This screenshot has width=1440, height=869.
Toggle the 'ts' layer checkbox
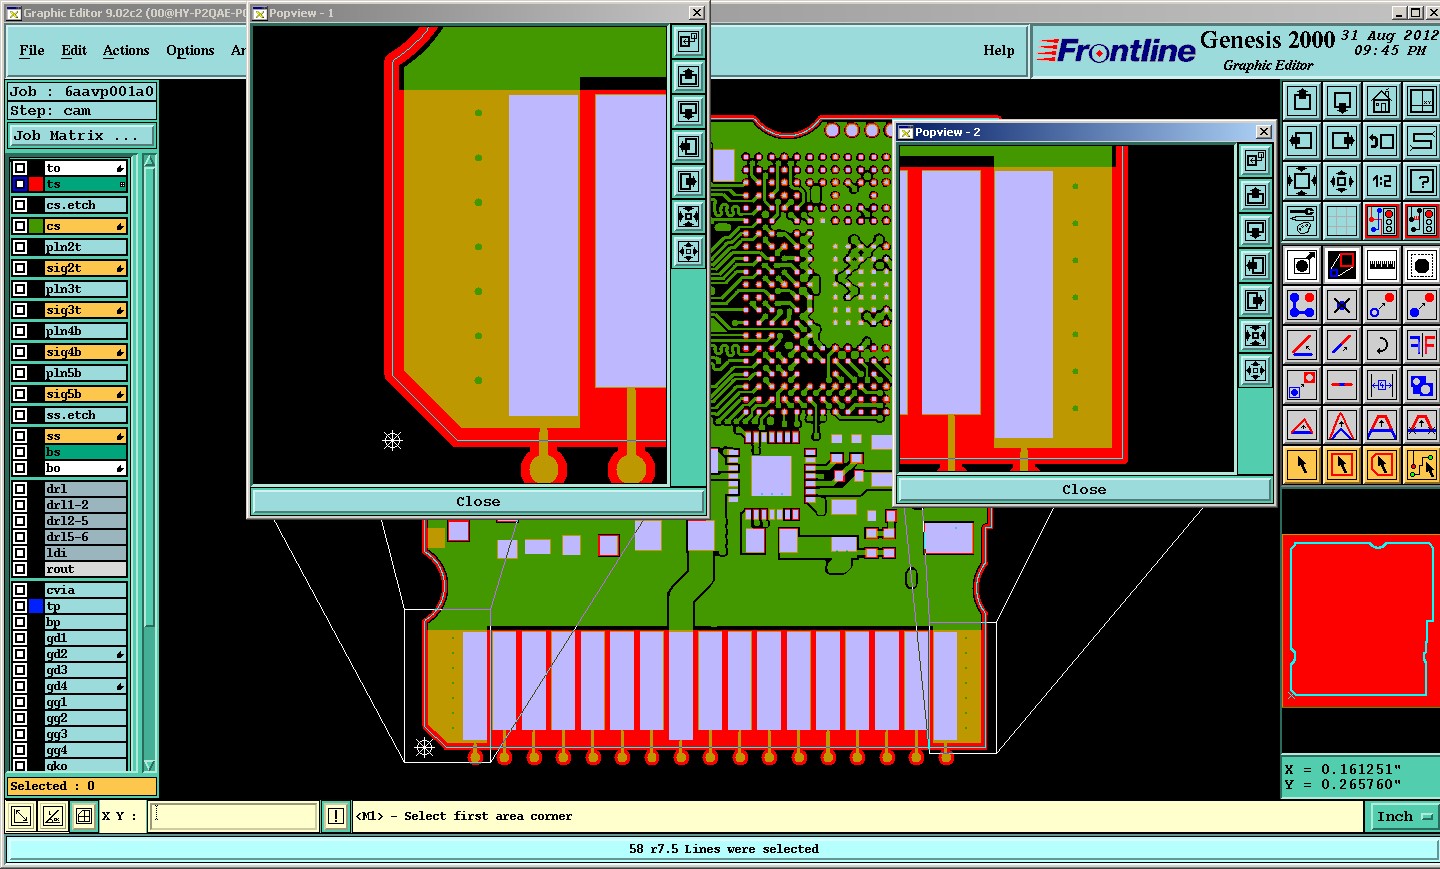pos(20,184)
